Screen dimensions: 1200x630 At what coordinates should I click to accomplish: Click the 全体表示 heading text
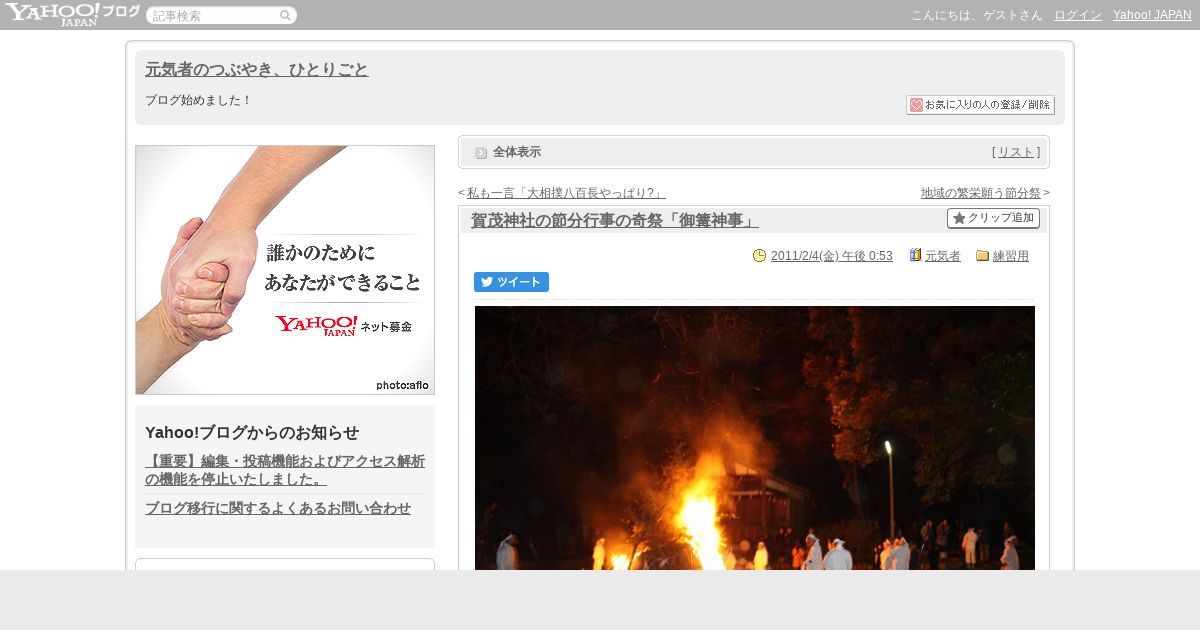click(517, 152)
